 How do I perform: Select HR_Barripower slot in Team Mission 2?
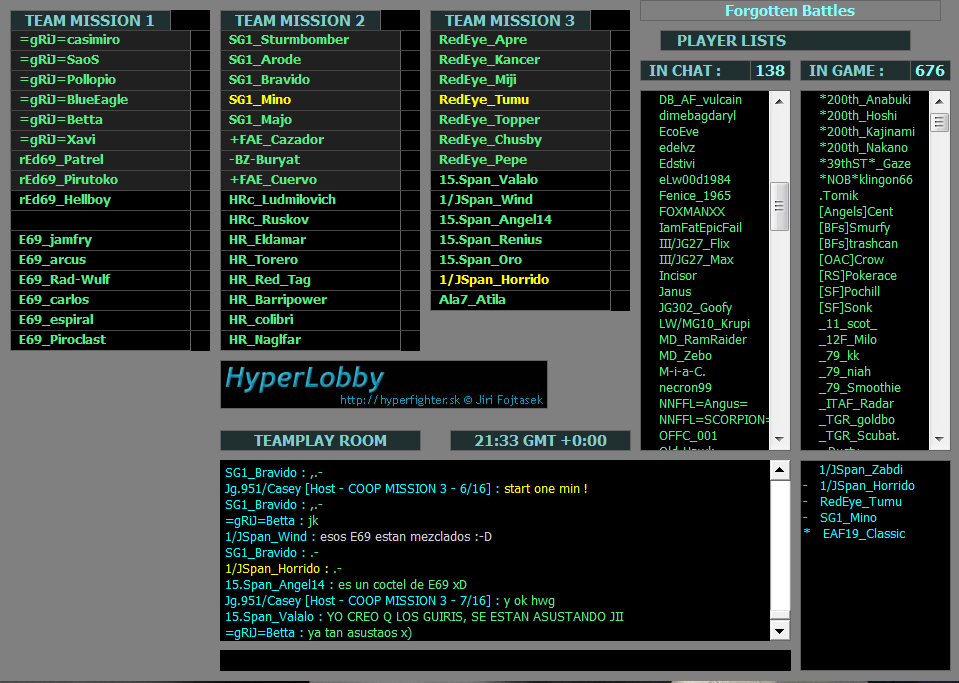click(310, 300)
